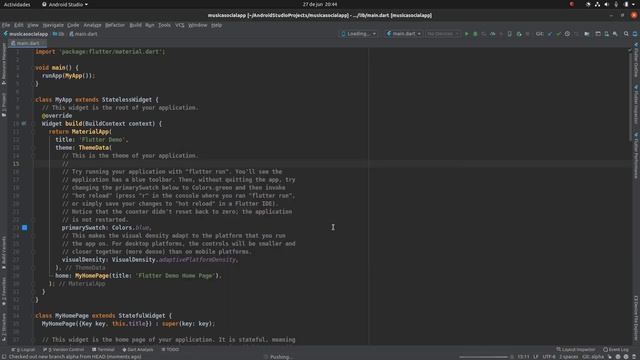
Task: Click the green Debug bug icon
Action: pyautogui.click(x=475, y=34)
